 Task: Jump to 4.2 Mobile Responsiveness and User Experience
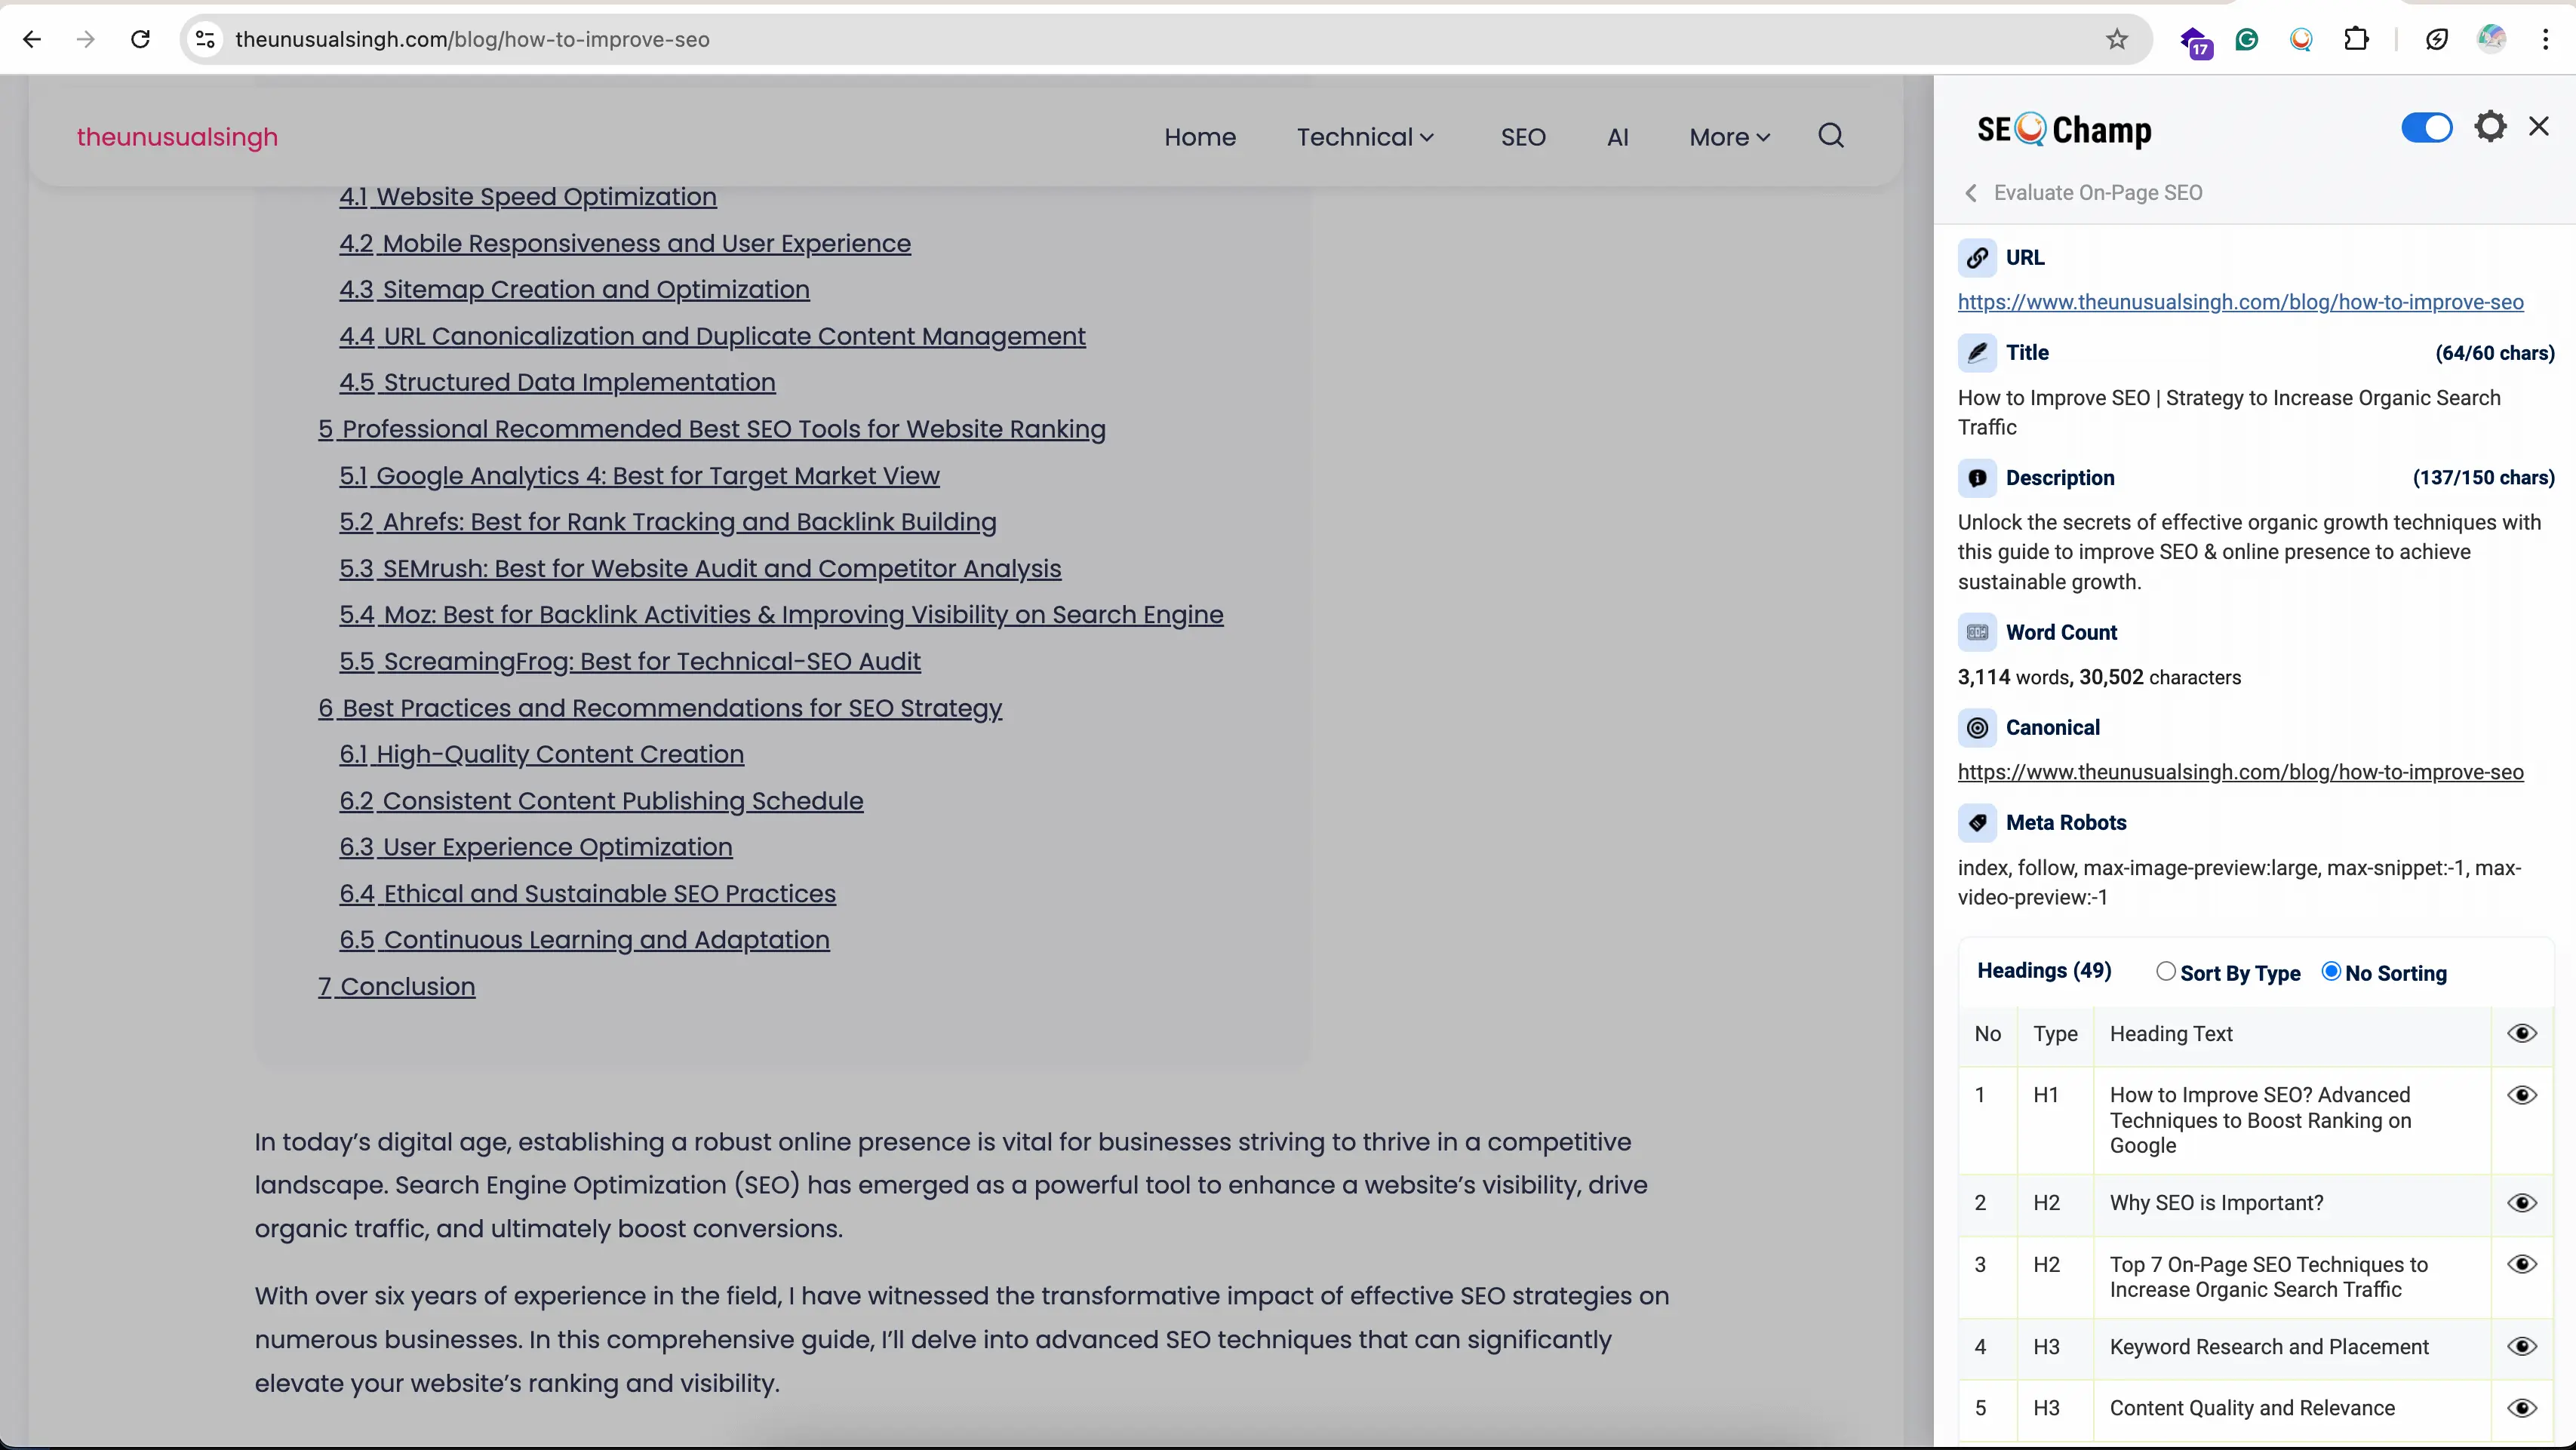[x=624, y=244]
